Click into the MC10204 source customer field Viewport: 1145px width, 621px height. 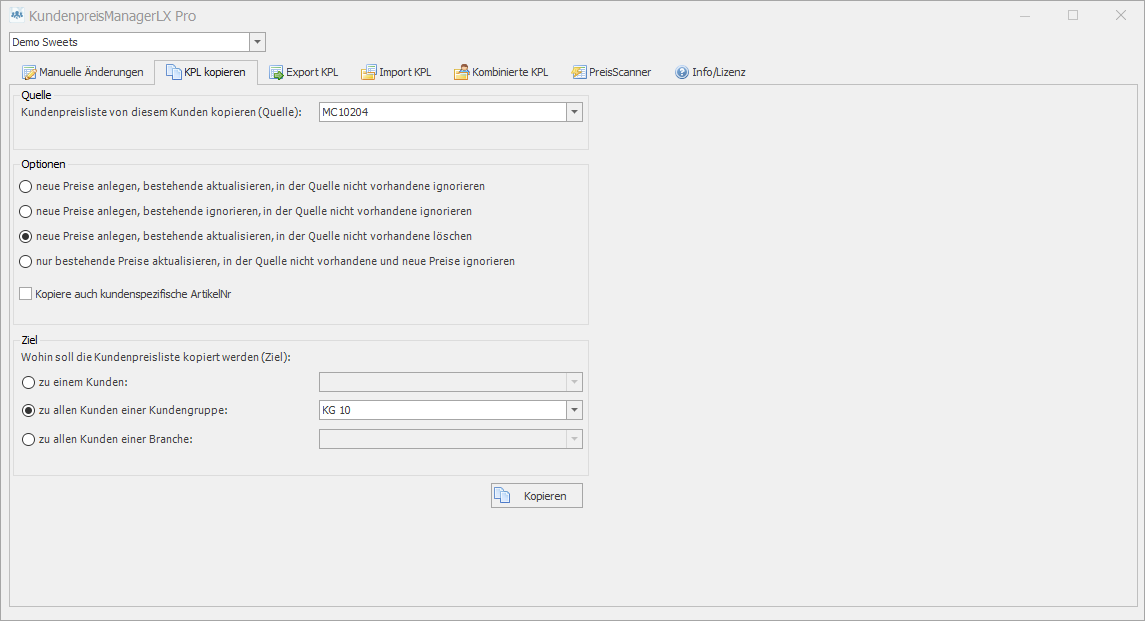tap(441, 112)
